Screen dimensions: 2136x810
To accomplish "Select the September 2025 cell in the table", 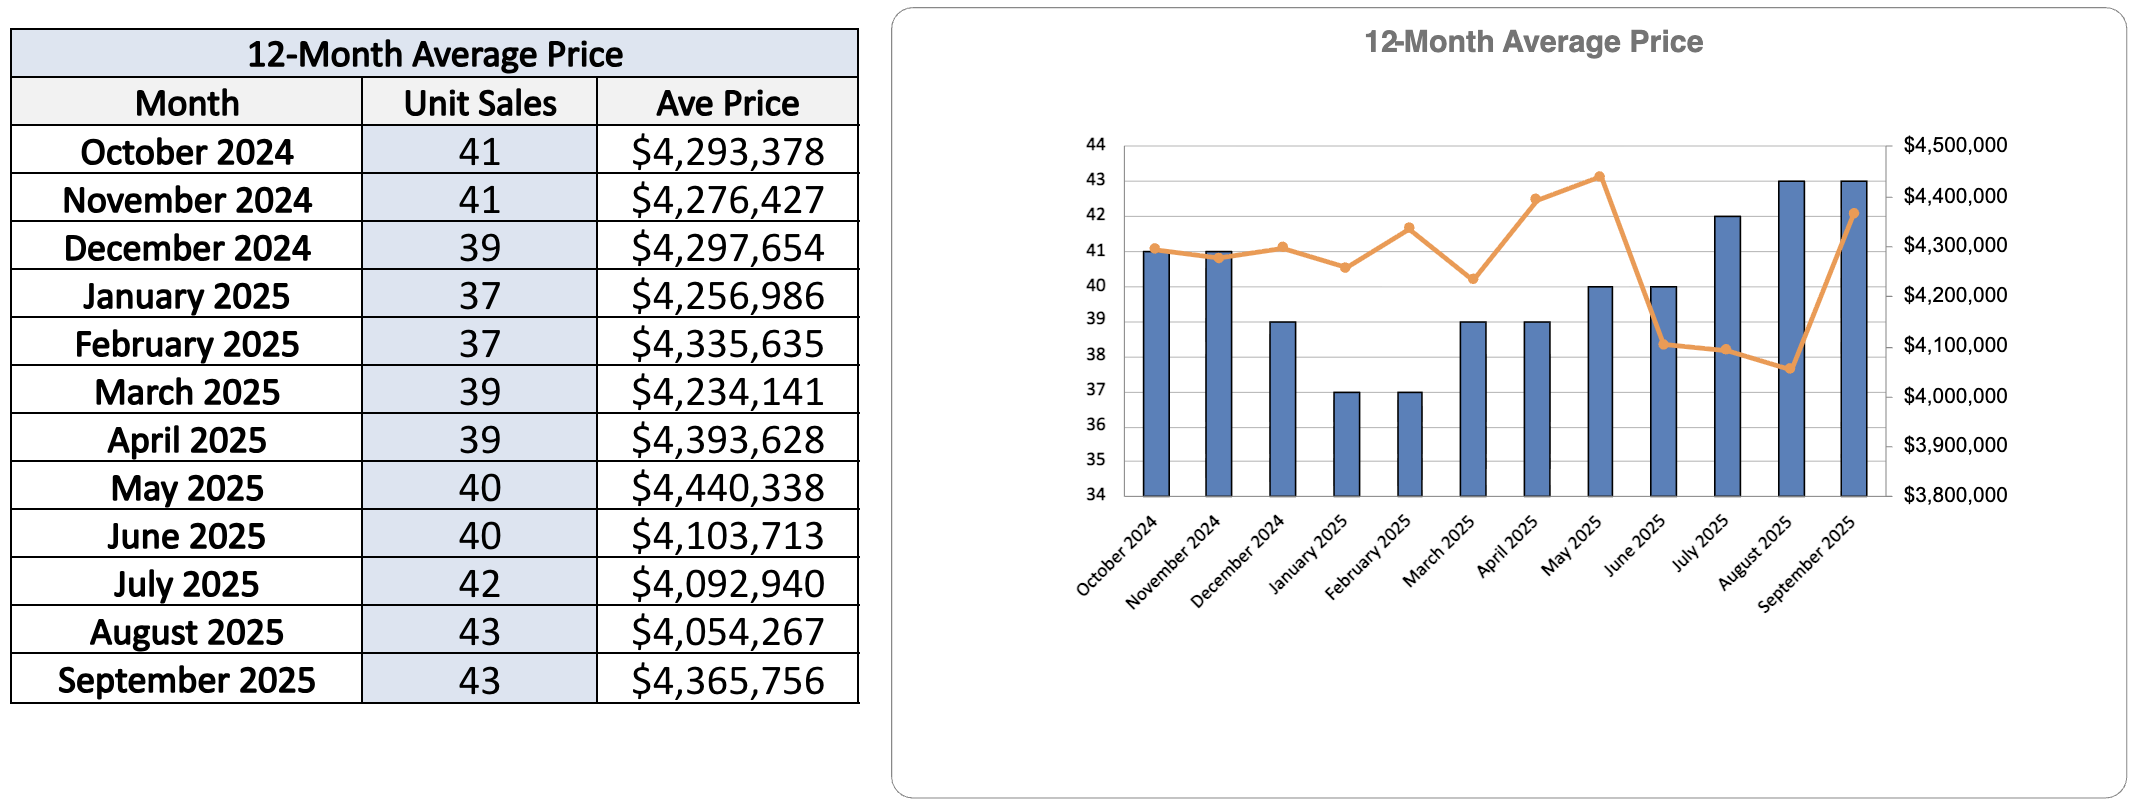I will [187, 680].
